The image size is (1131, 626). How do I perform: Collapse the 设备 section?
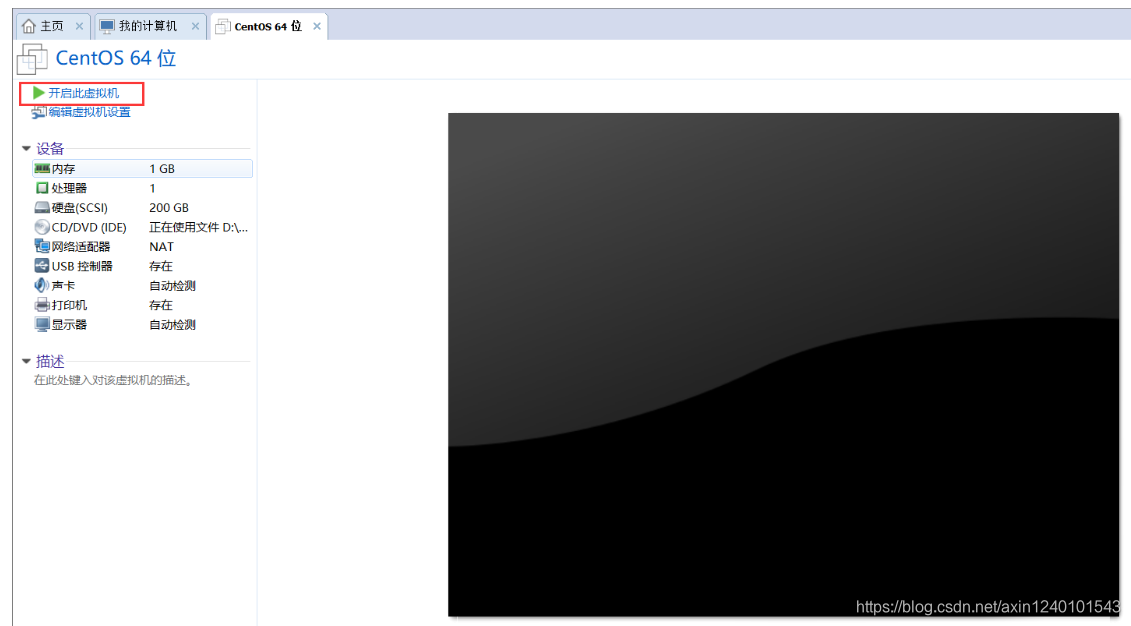click(x=26, y=149)
